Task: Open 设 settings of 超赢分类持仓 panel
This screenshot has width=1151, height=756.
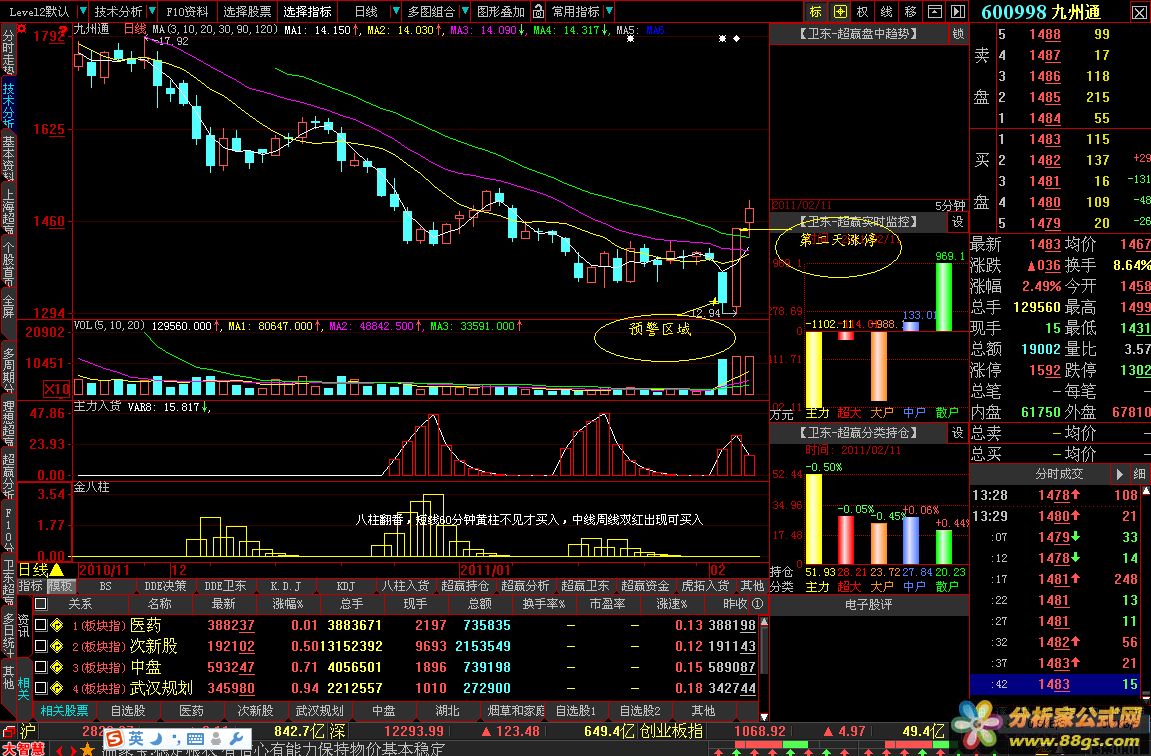Action: (958, 433)
